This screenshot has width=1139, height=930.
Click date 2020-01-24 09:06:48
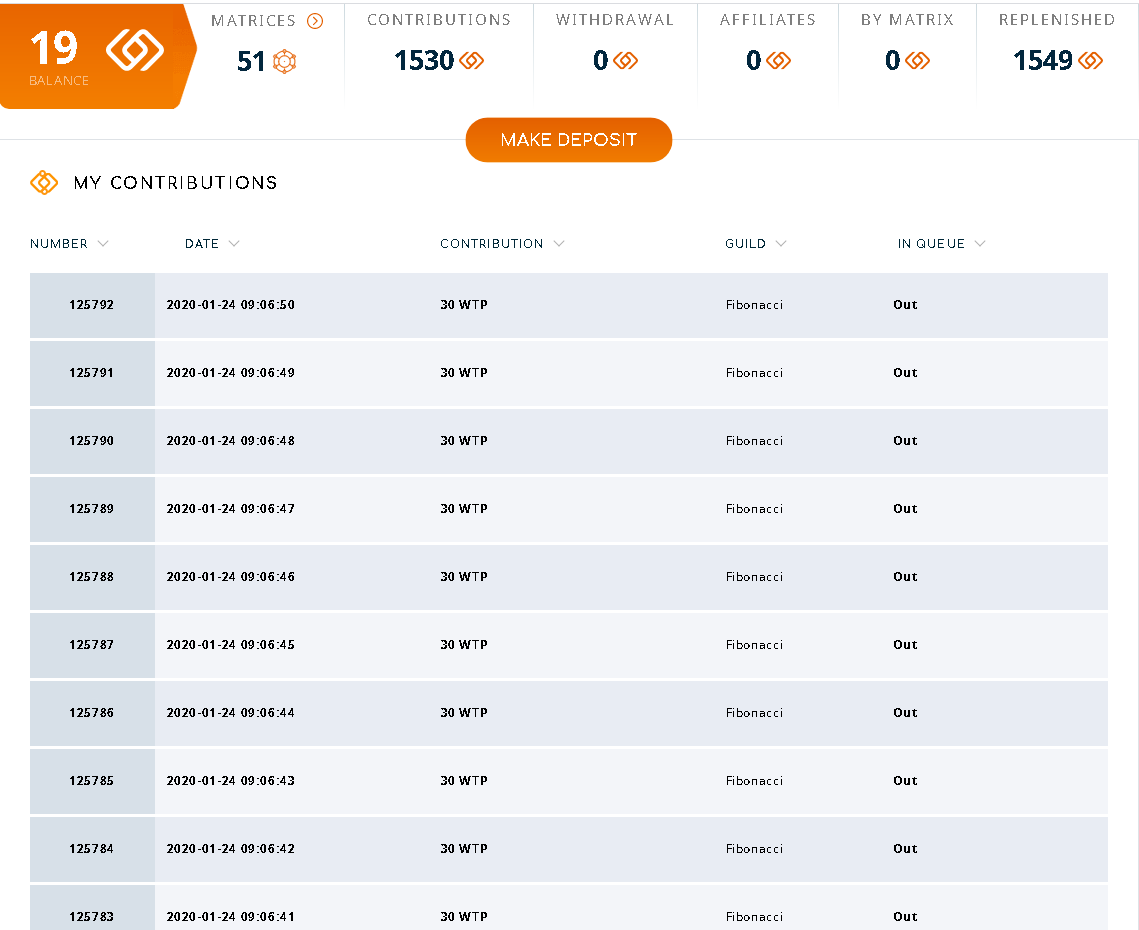[x=230, y=441]
